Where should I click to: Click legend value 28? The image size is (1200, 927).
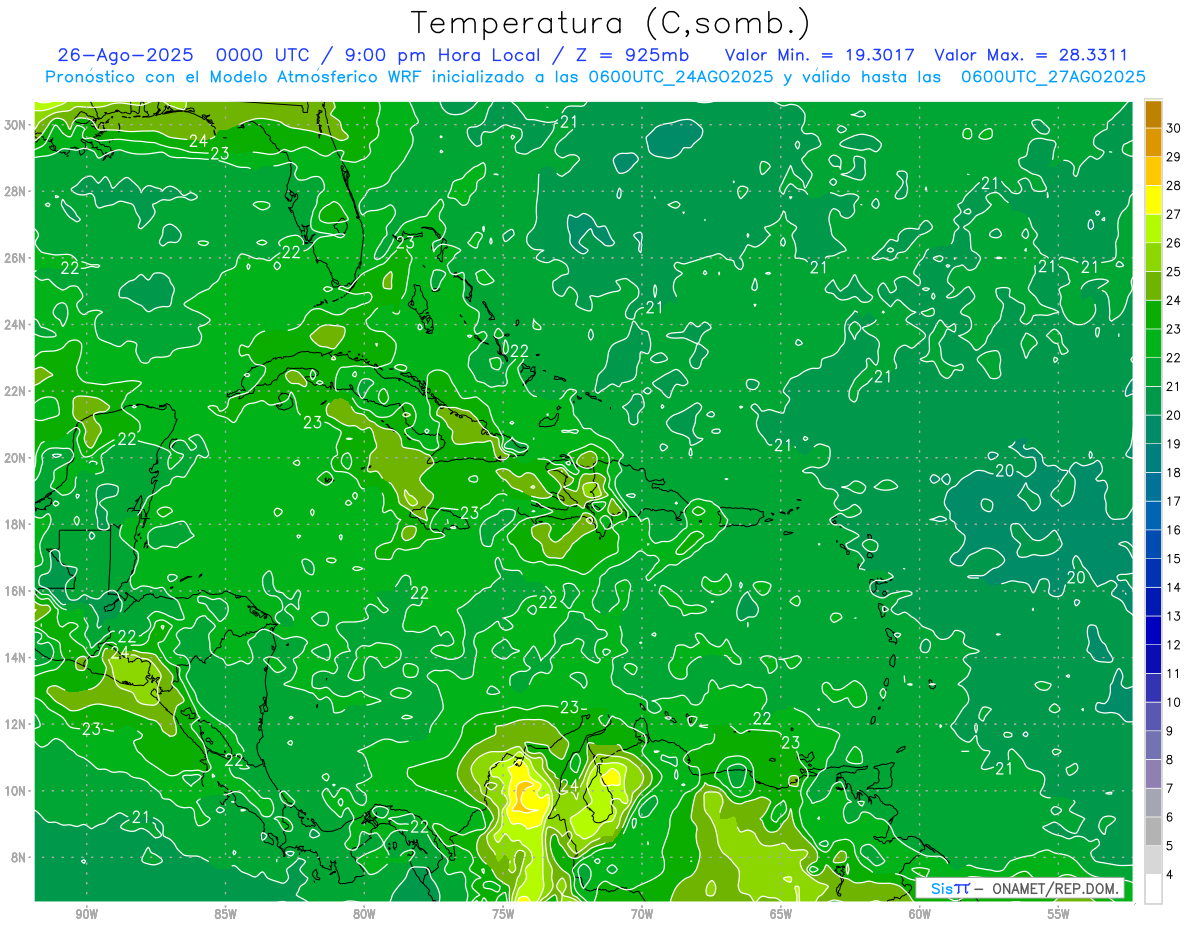(x=1174, y=185)
